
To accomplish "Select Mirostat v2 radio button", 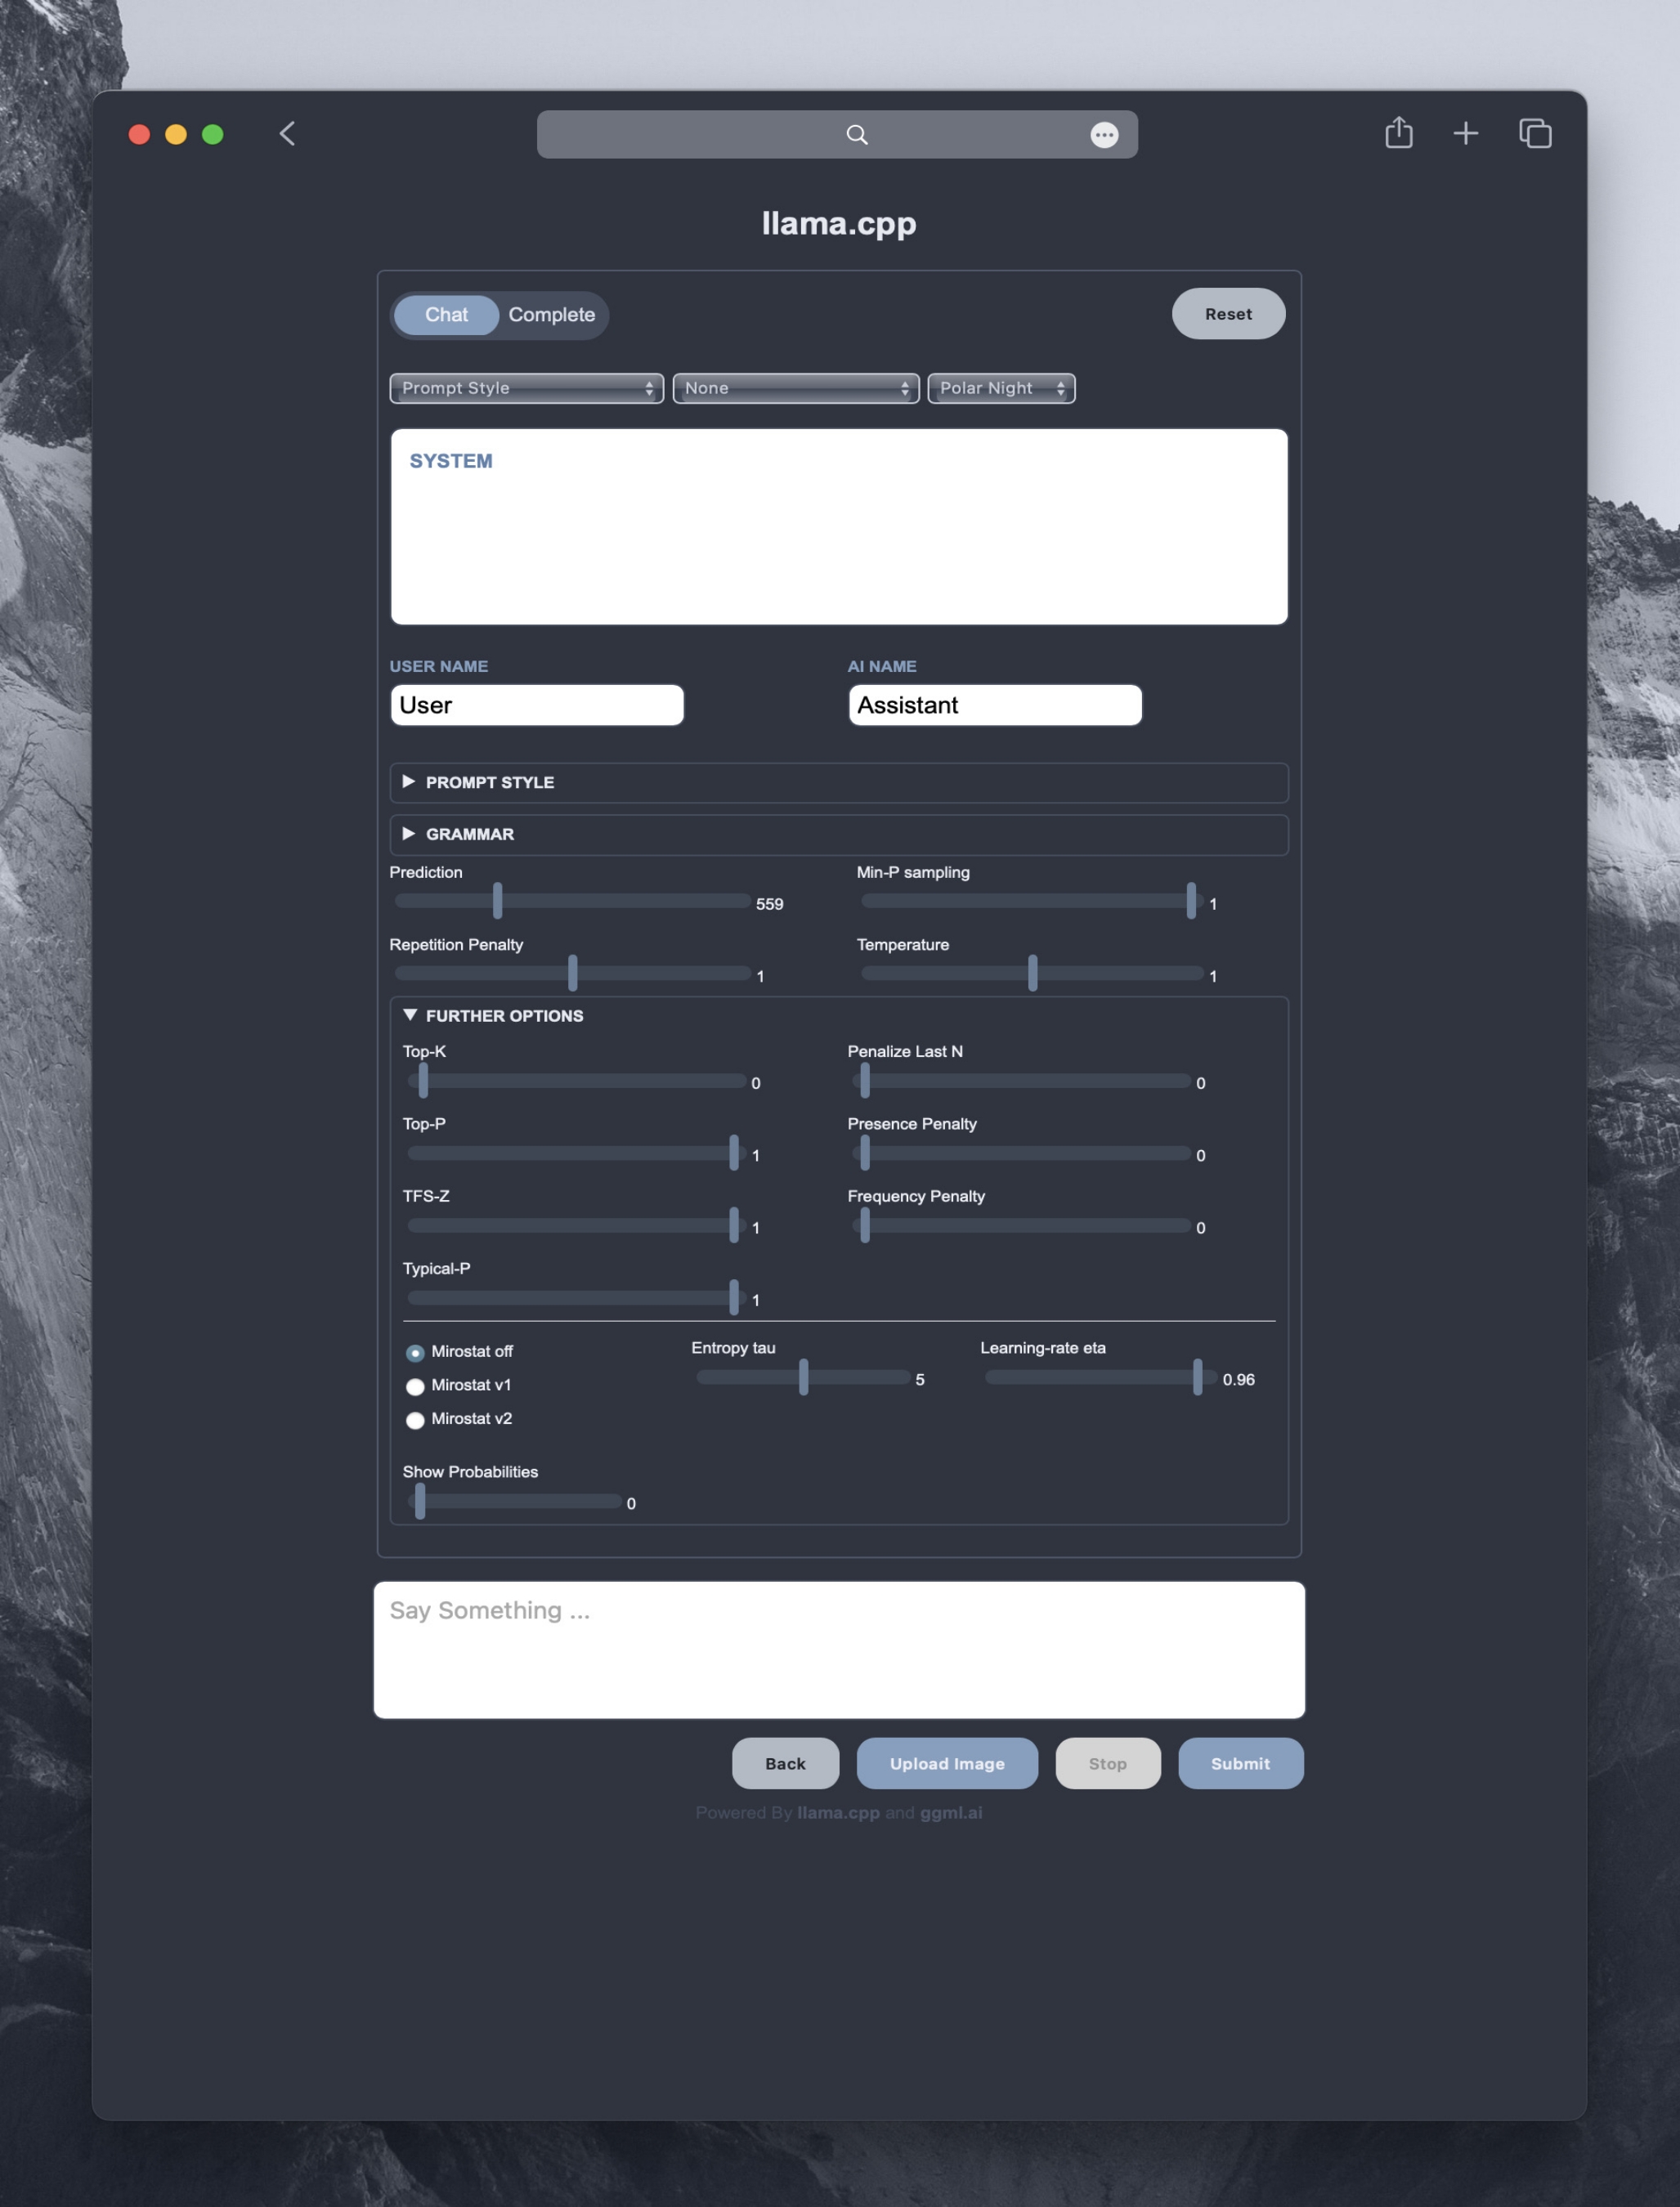I will click(413, 1418).
